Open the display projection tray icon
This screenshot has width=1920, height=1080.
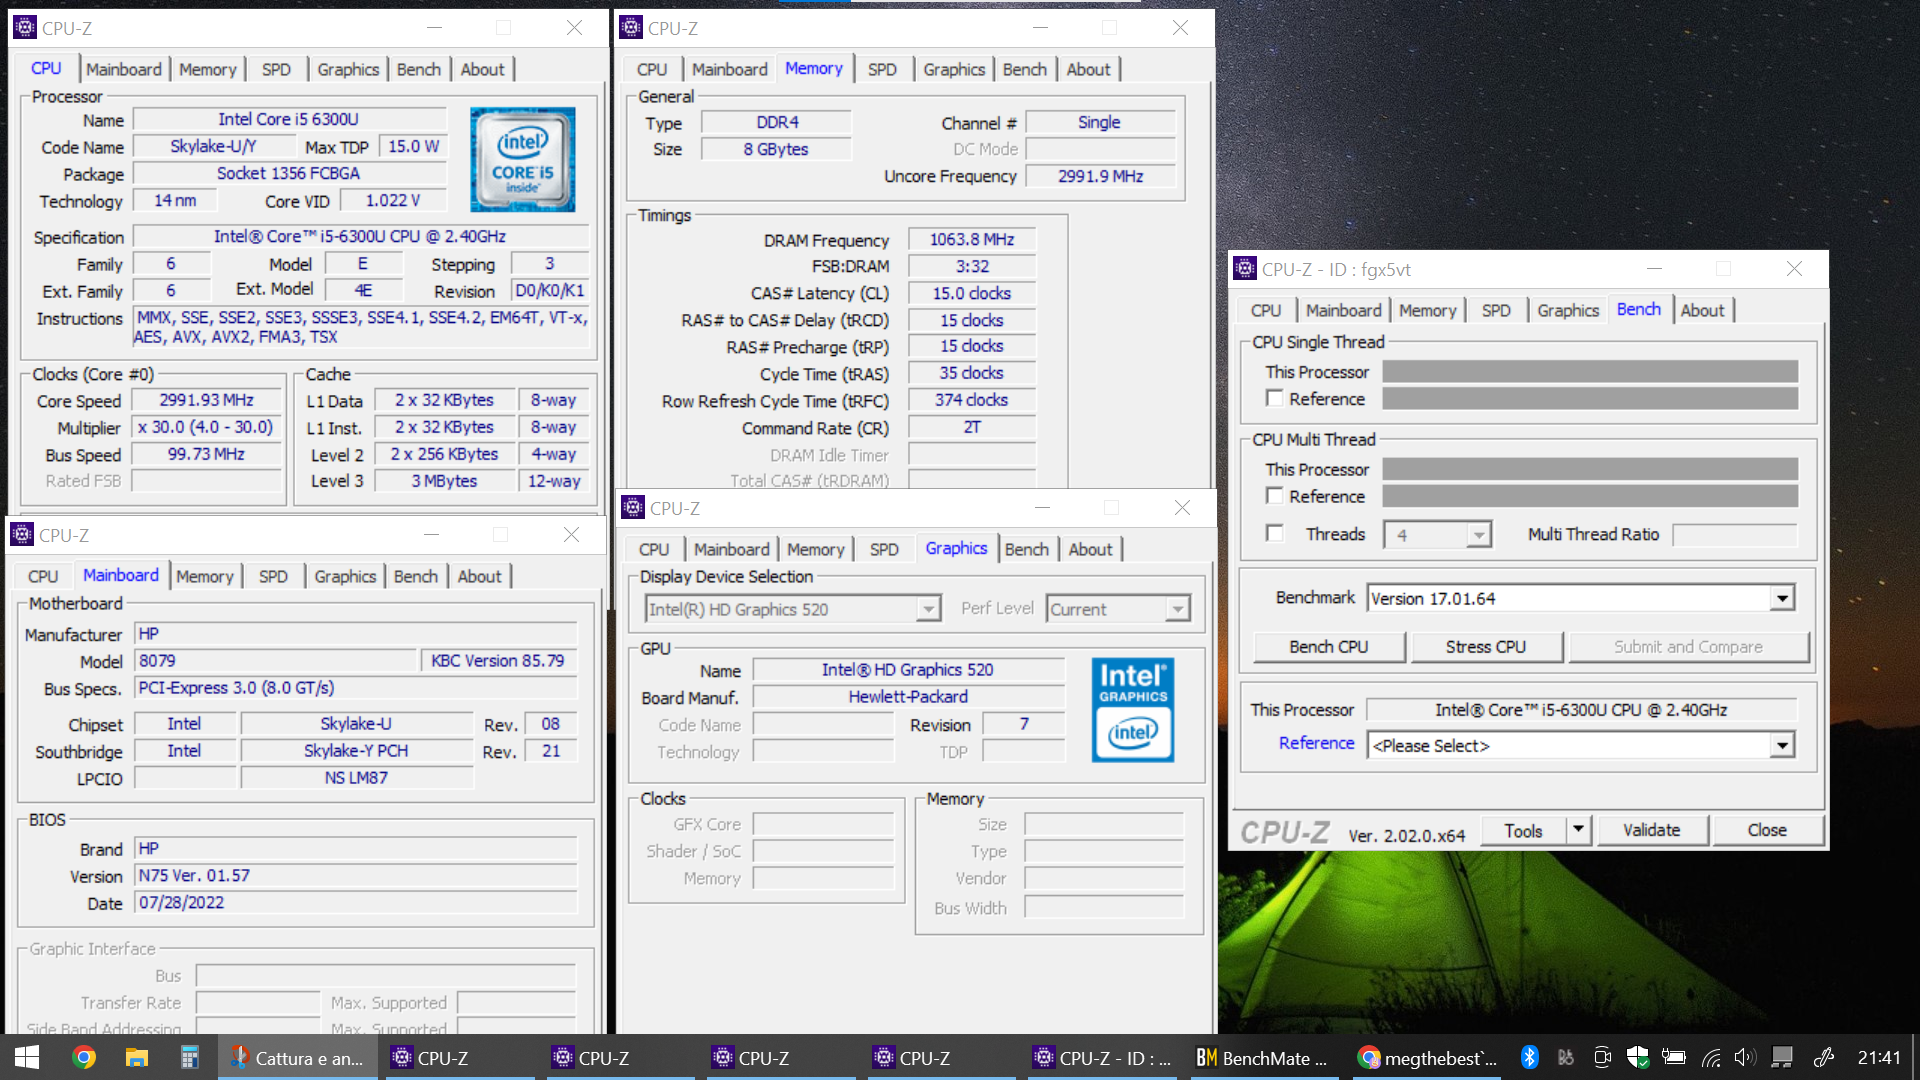coord(1782,1057)
